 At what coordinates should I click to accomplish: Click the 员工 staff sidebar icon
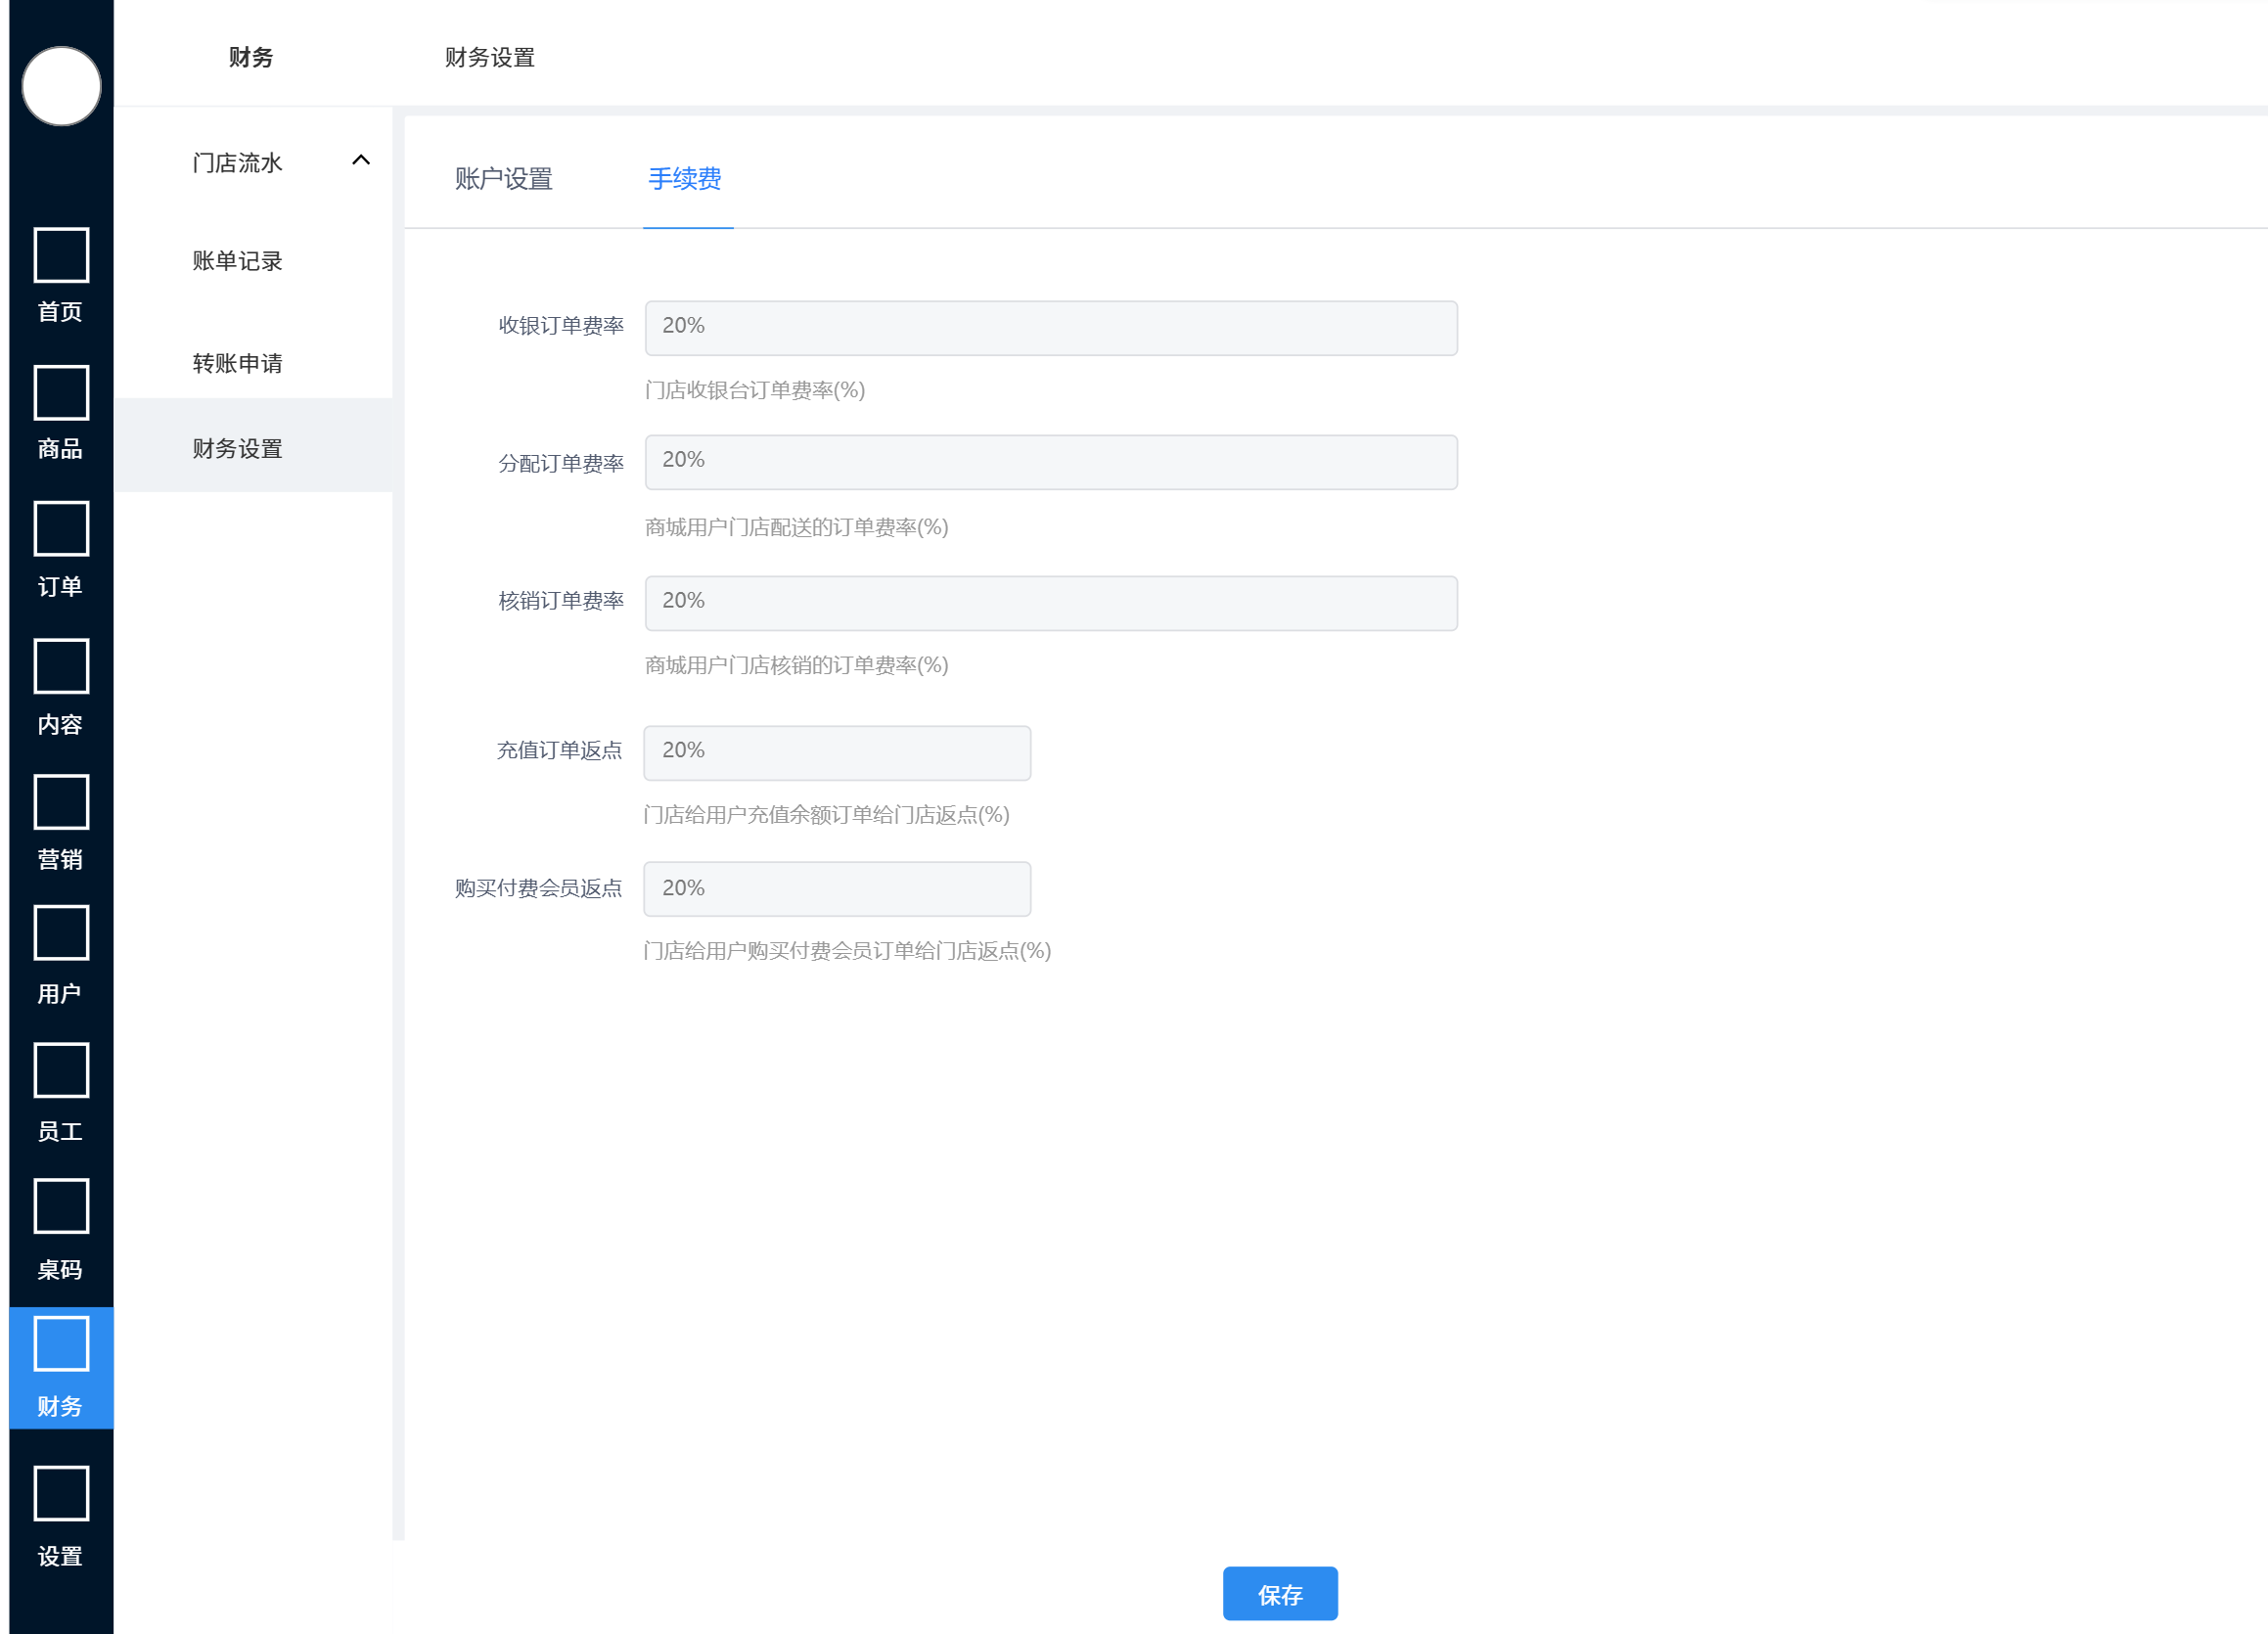pyautogui.click(x=61, y=1071)
